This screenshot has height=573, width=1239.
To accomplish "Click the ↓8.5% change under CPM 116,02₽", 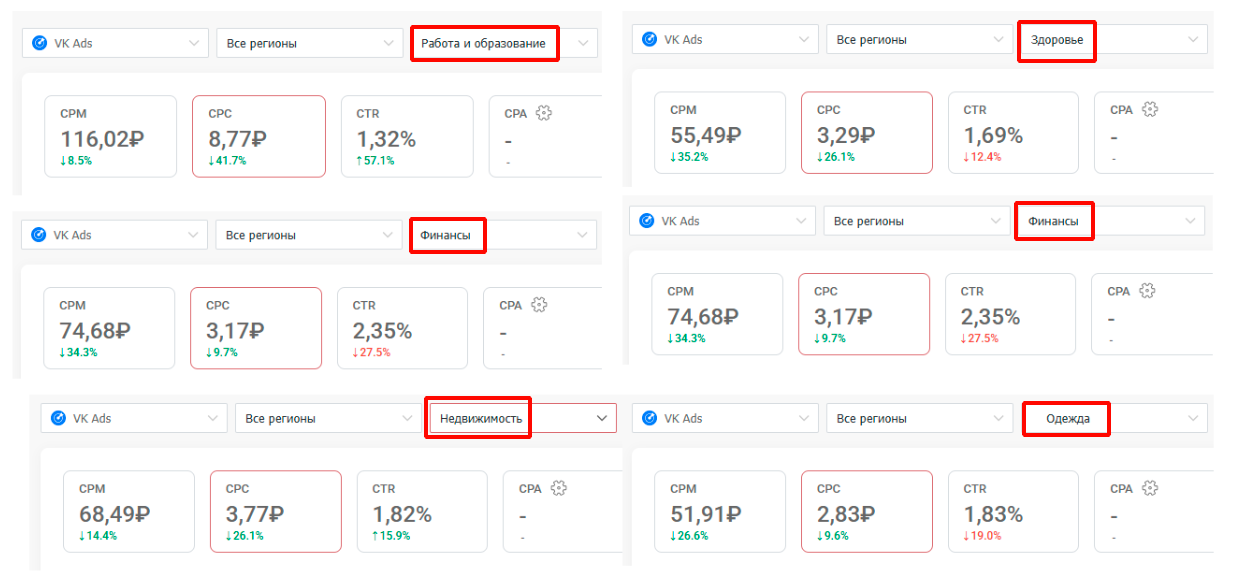I will (x=76, y=160).
